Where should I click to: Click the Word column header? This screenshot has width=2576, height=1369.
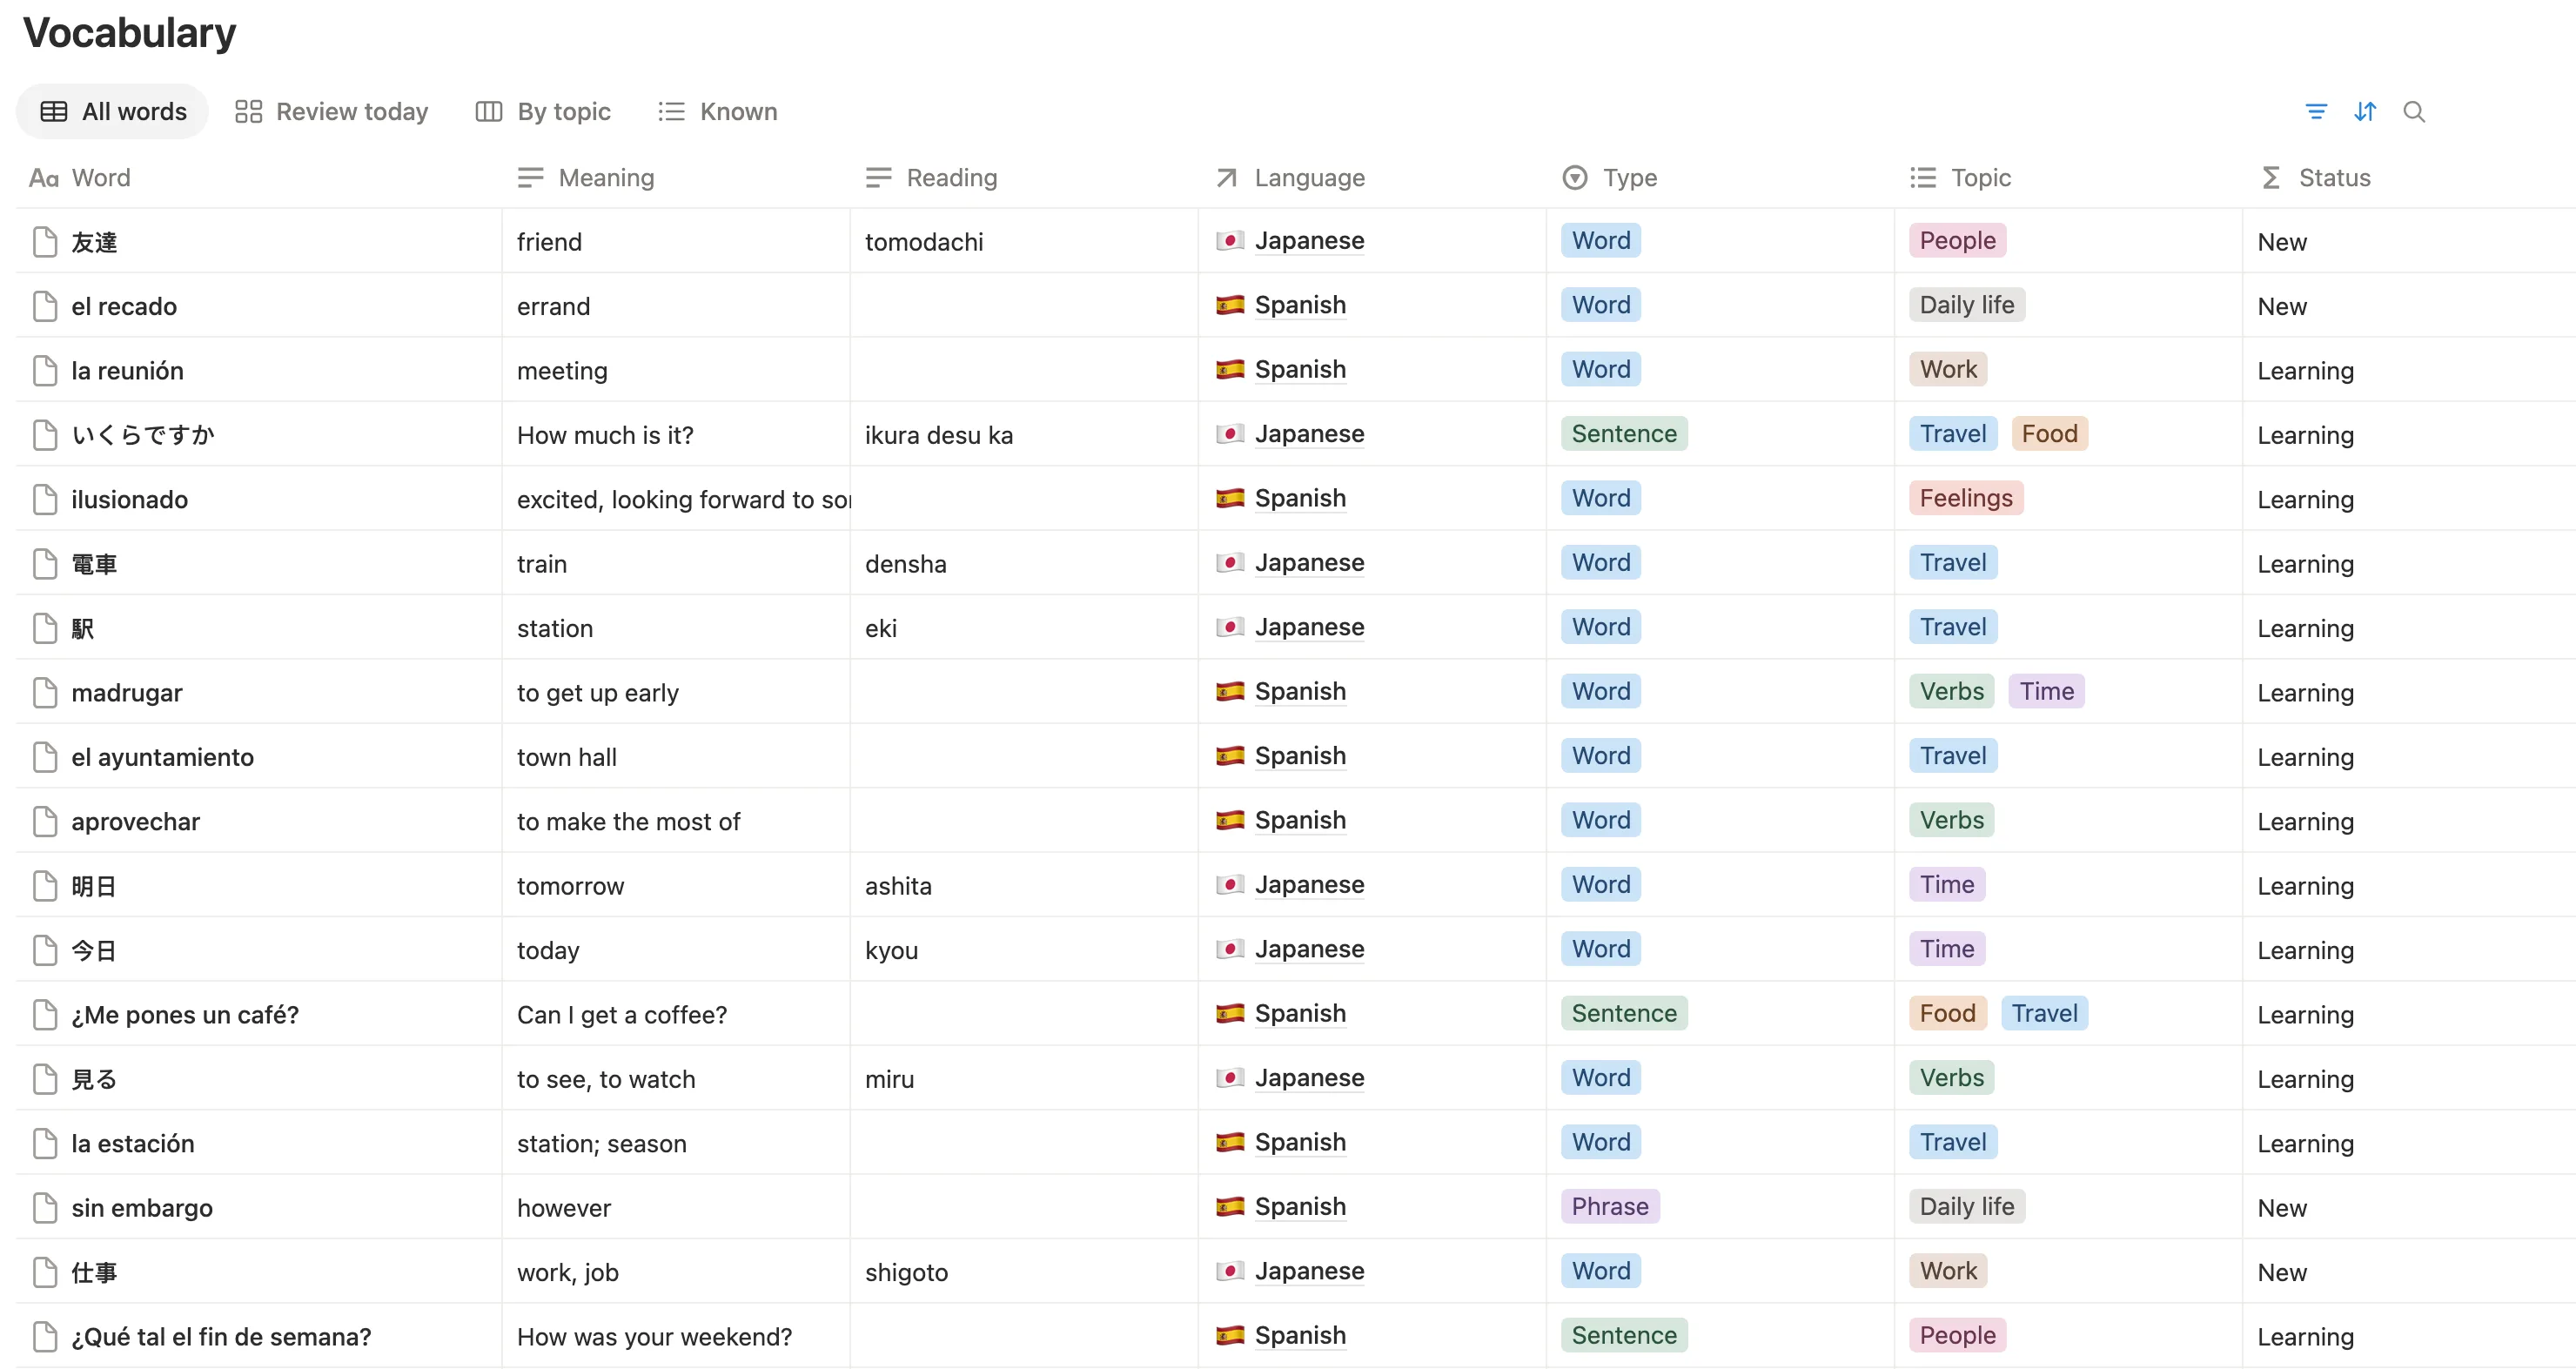tap(80, 177)
